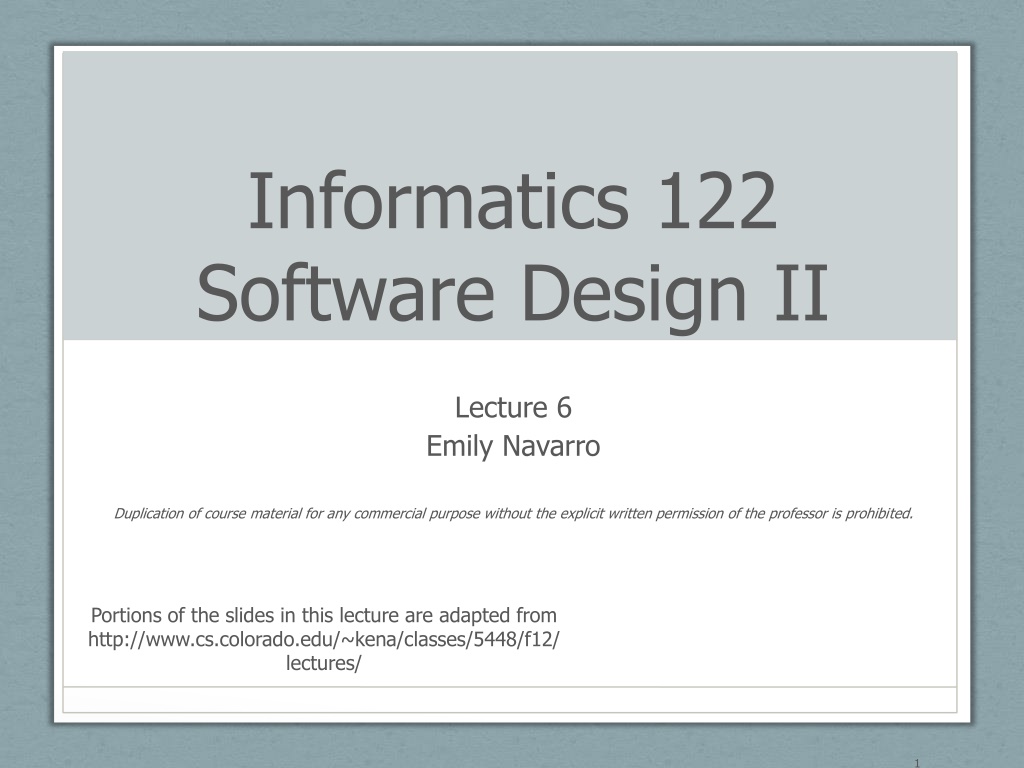The width and height of the screenshot is (1024, 768).
Task: Open the cs.colorado.edu lecture URL
Action: click(x=324, y=639)
